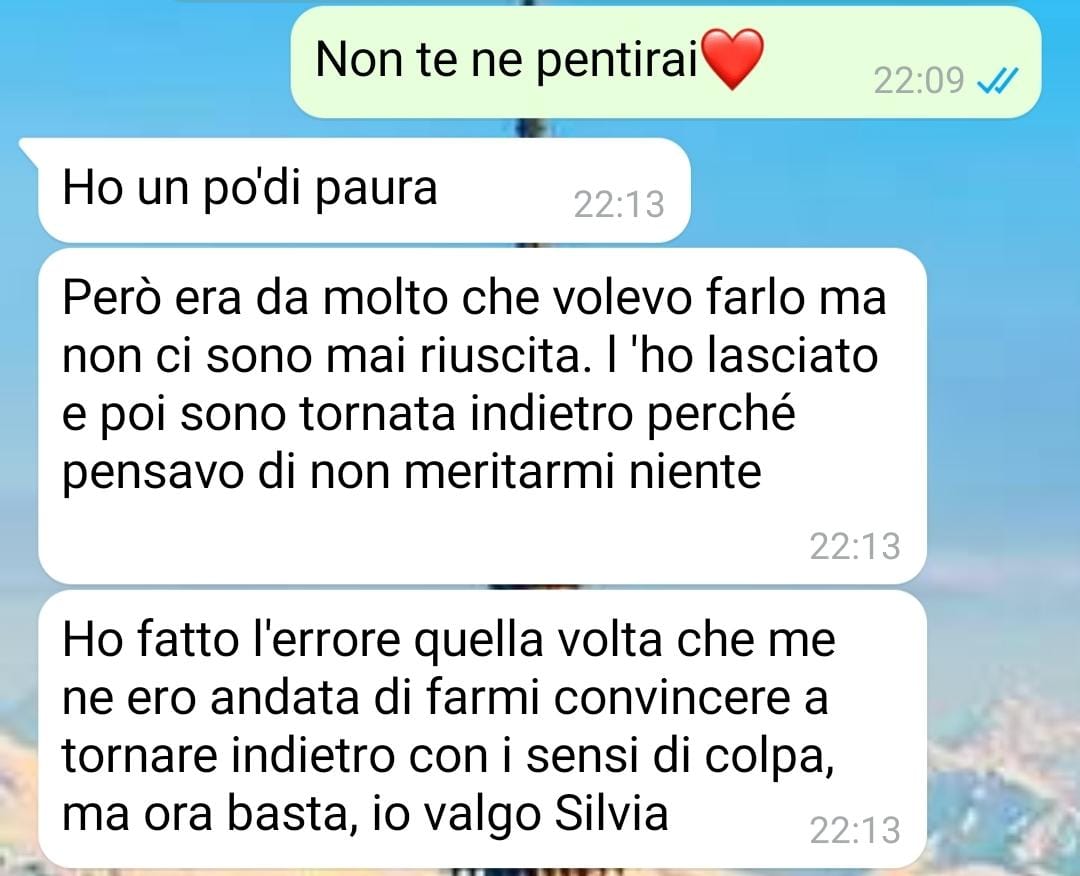Image resolution: width=1080 pixels, height=876 pixels.
Task: Tap the 22:09 timestamp on the sent message
Action: [918, 81]
